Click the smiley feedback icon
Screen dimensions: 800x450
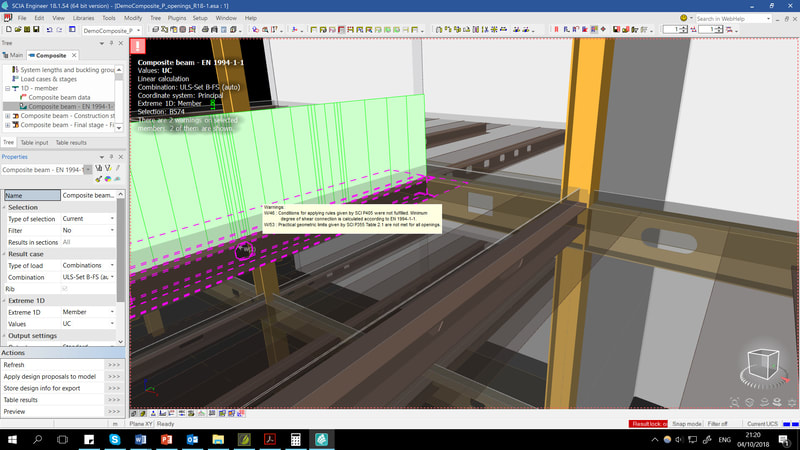[684, 18]
